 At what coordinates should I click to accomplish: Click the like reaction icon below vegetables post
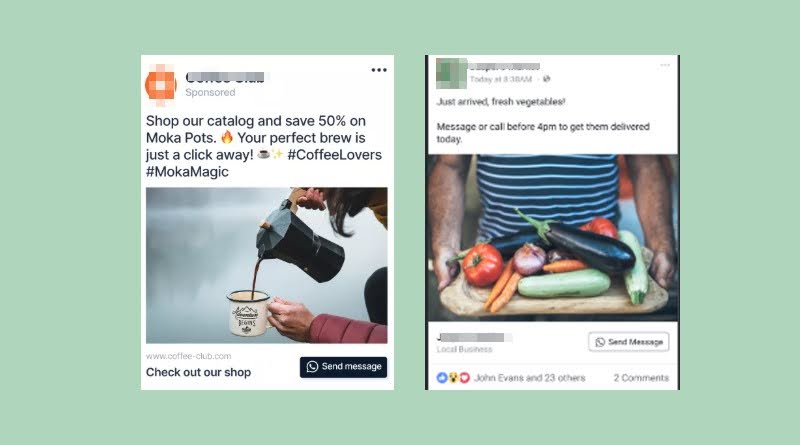tap(442, 378)
